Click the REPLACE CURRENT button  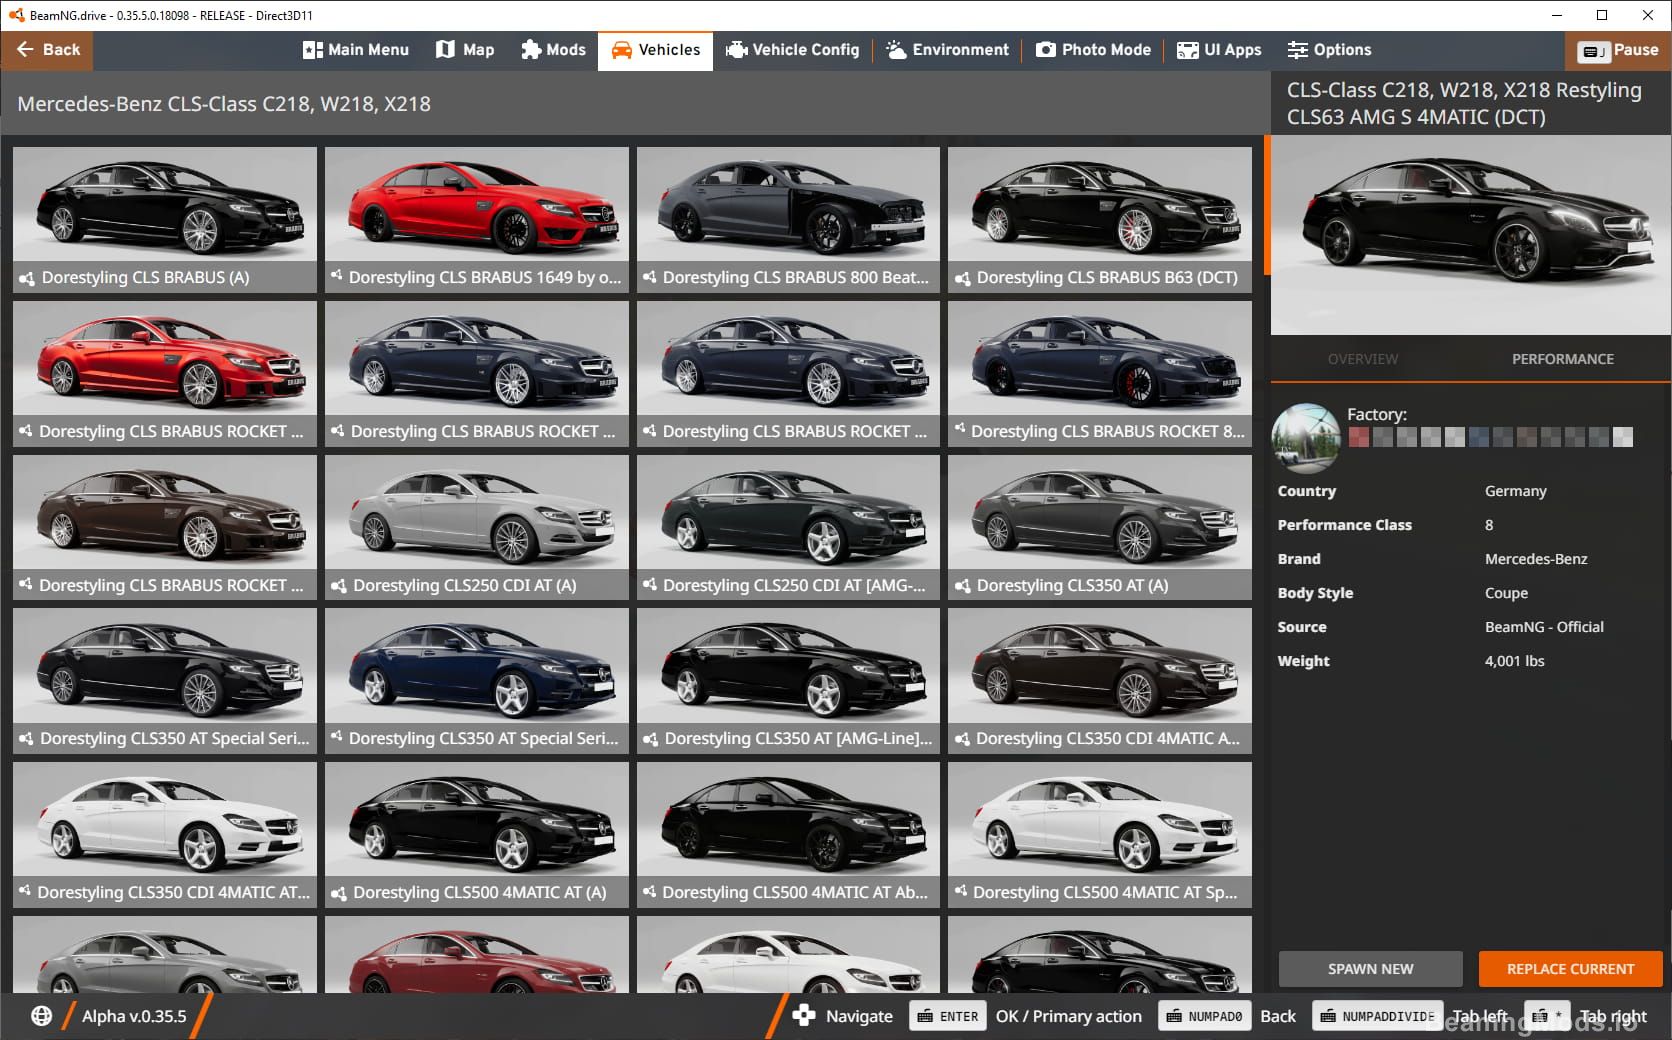[1570, 969]
